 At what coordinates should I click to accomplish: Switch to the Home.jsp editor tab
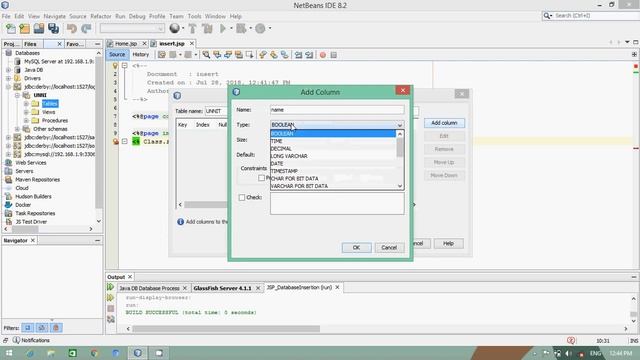[x=126, y=43]
